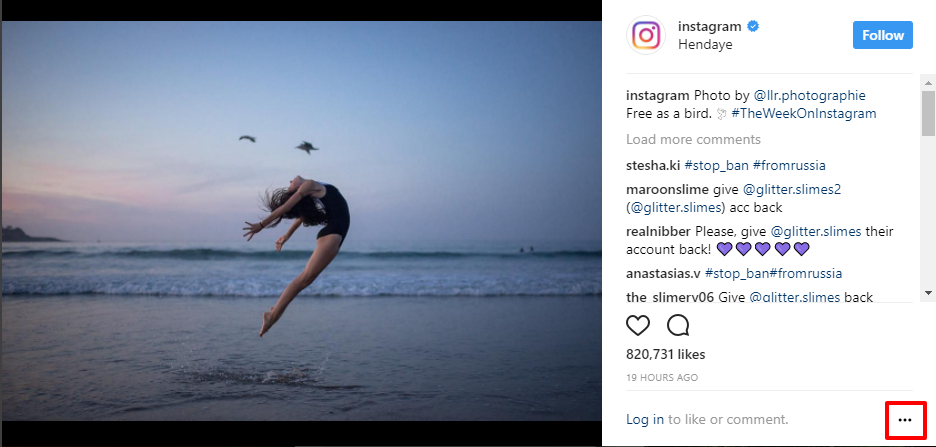Click the 820,731 likes count

(665, 354)
